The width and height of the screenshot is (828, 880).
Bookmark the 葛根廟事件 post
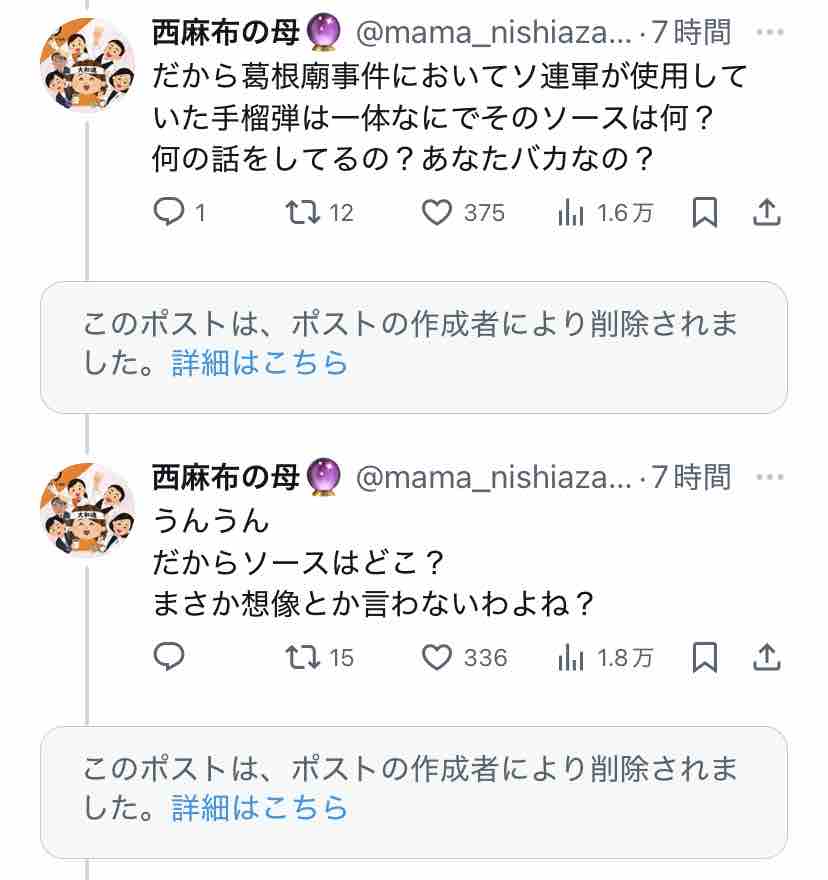pyautogui.click(x=705, y=212)
